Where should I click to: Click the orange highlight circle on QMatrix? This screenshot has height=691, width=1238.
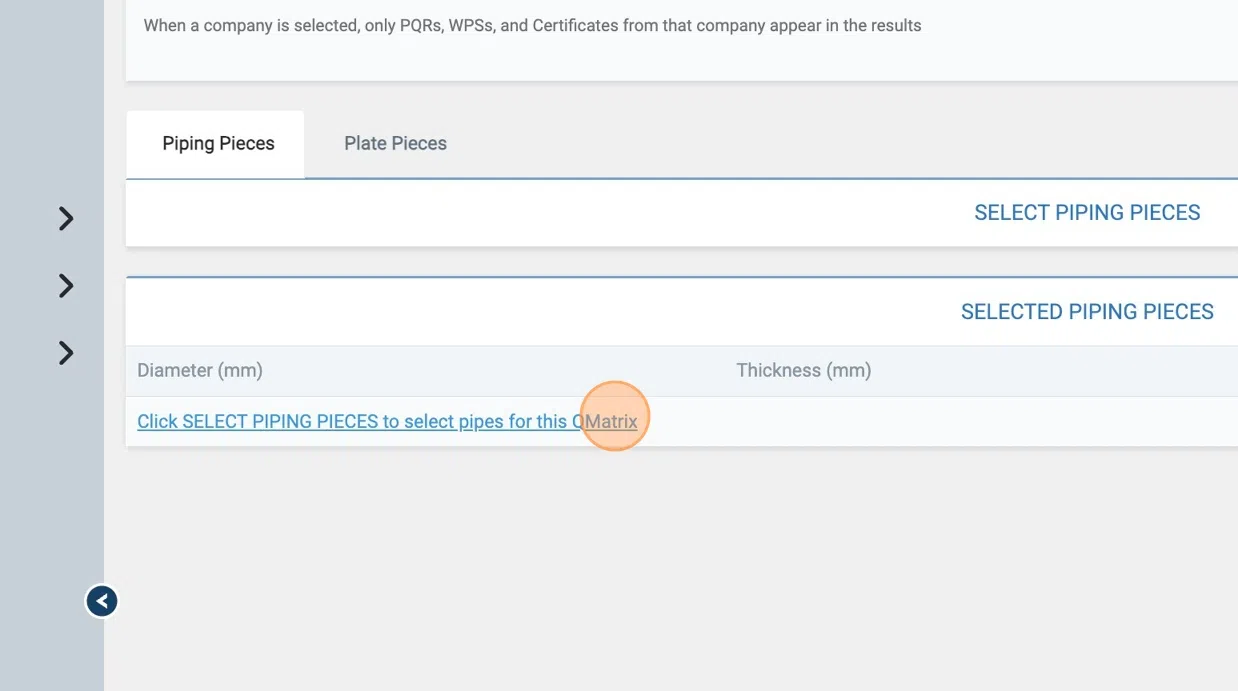[614, 416]
